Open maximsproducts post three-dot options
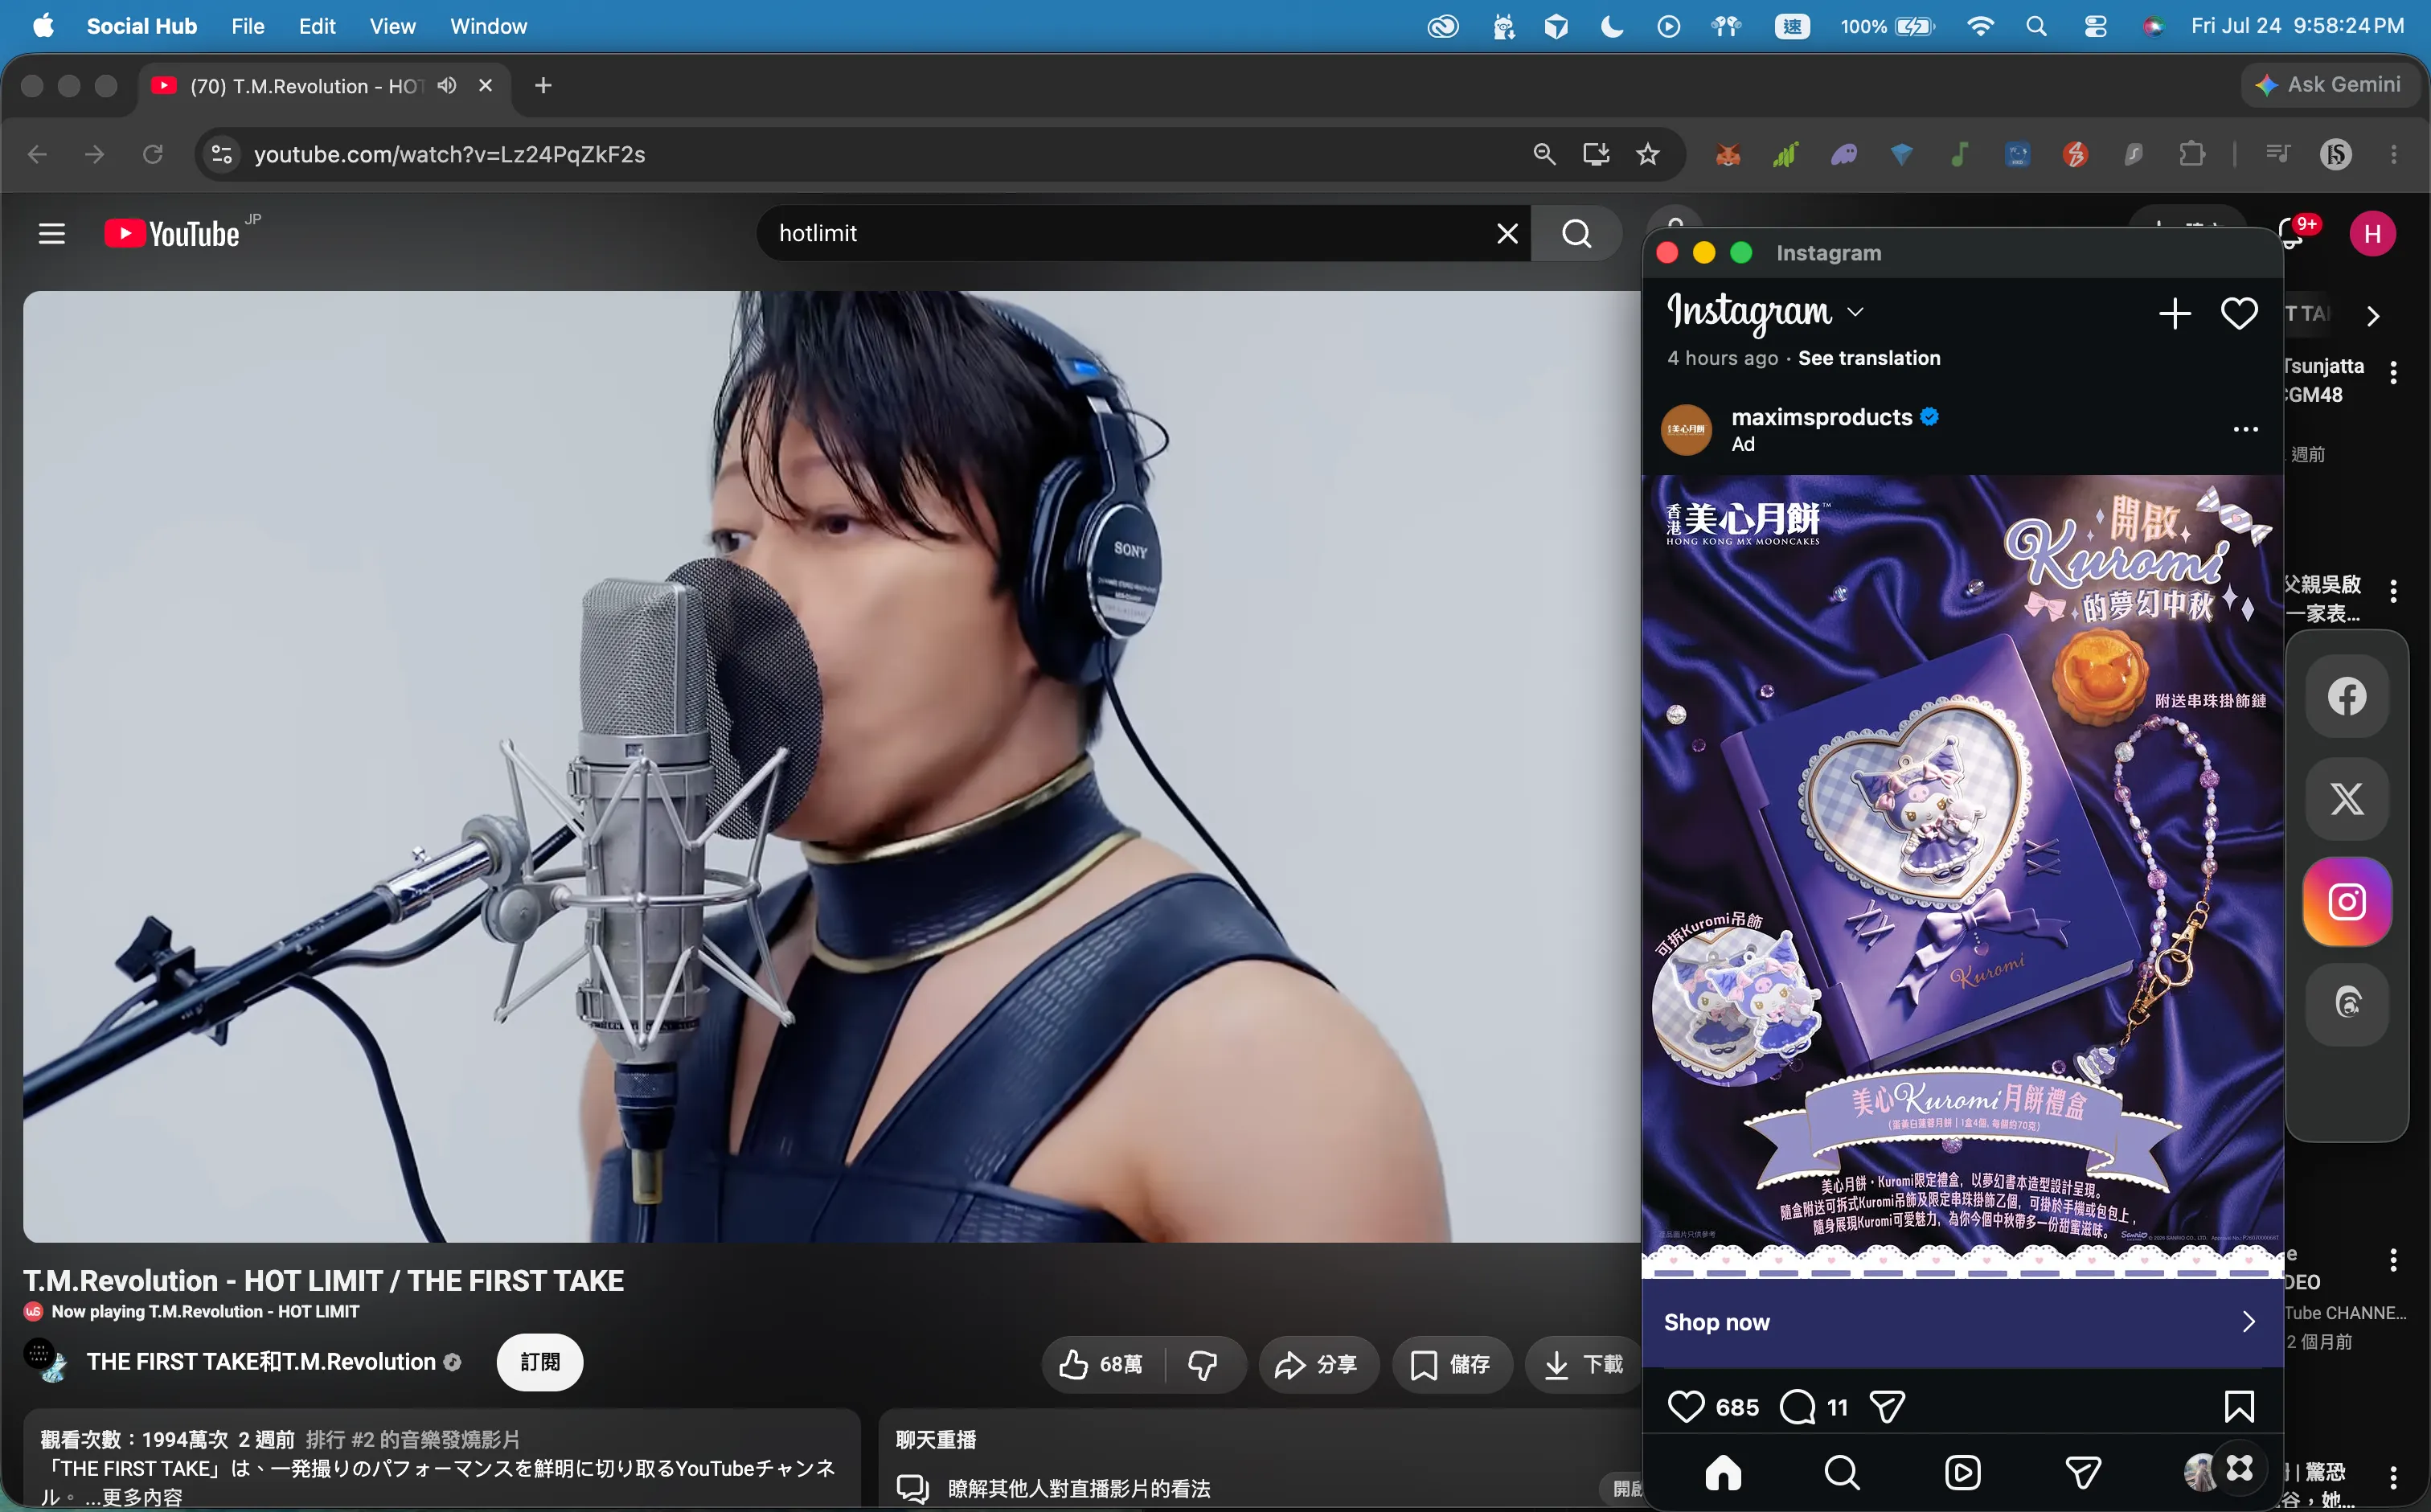 tap(2246, 429)
